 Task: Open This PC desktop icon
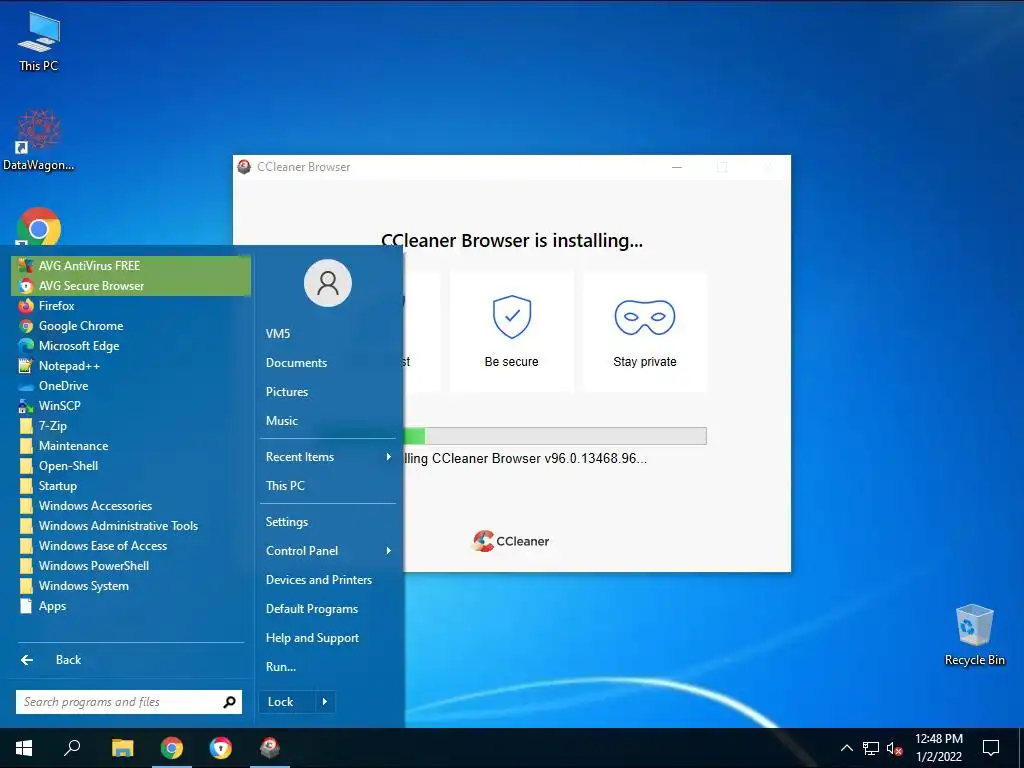pyautogui.click(x=39, y=40)
